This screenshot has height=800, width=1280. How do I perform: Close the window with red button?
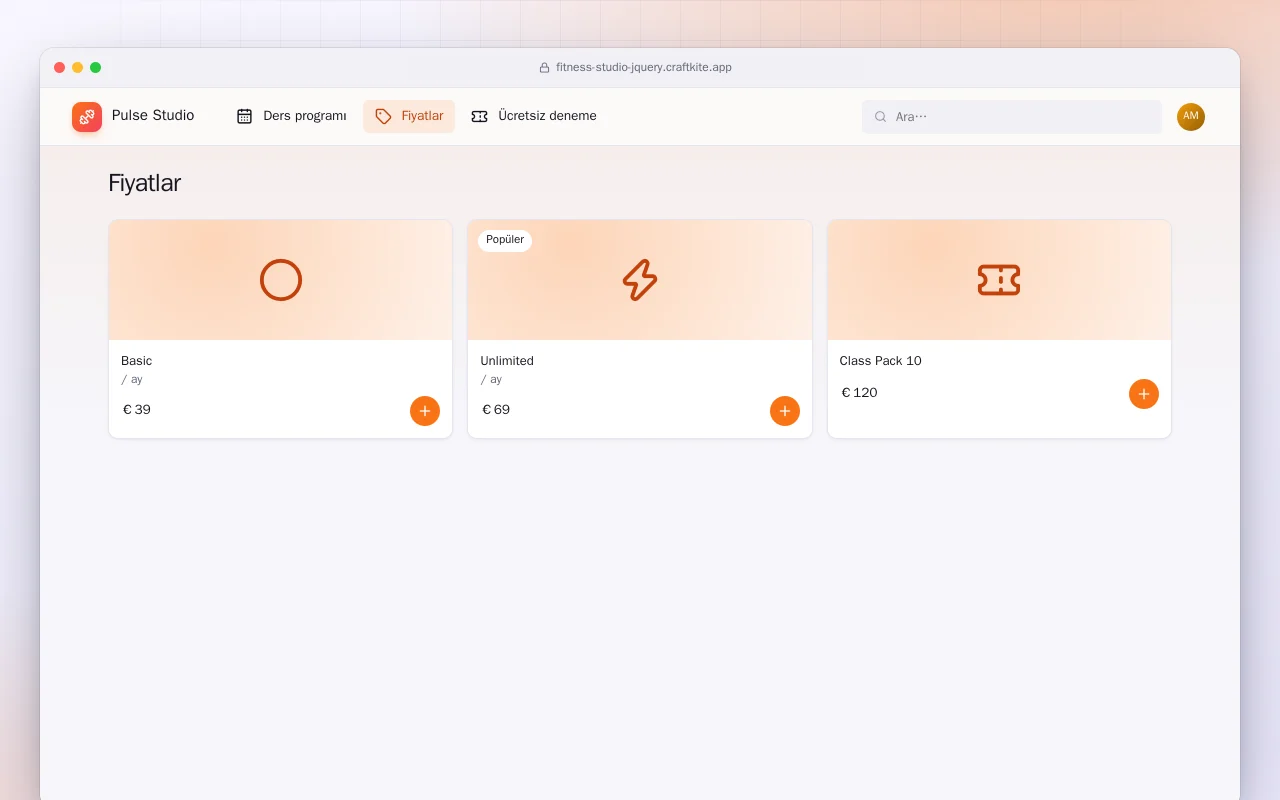60,68
